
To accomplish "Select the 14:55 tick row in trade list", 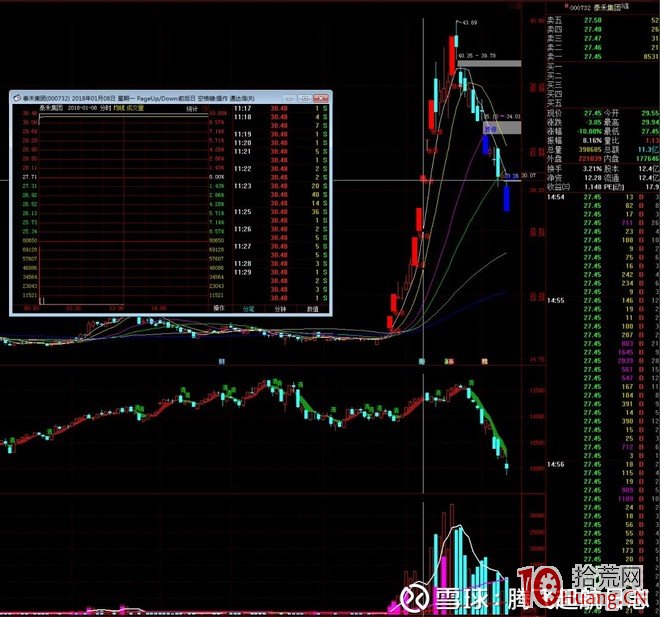I will [603, 301].
